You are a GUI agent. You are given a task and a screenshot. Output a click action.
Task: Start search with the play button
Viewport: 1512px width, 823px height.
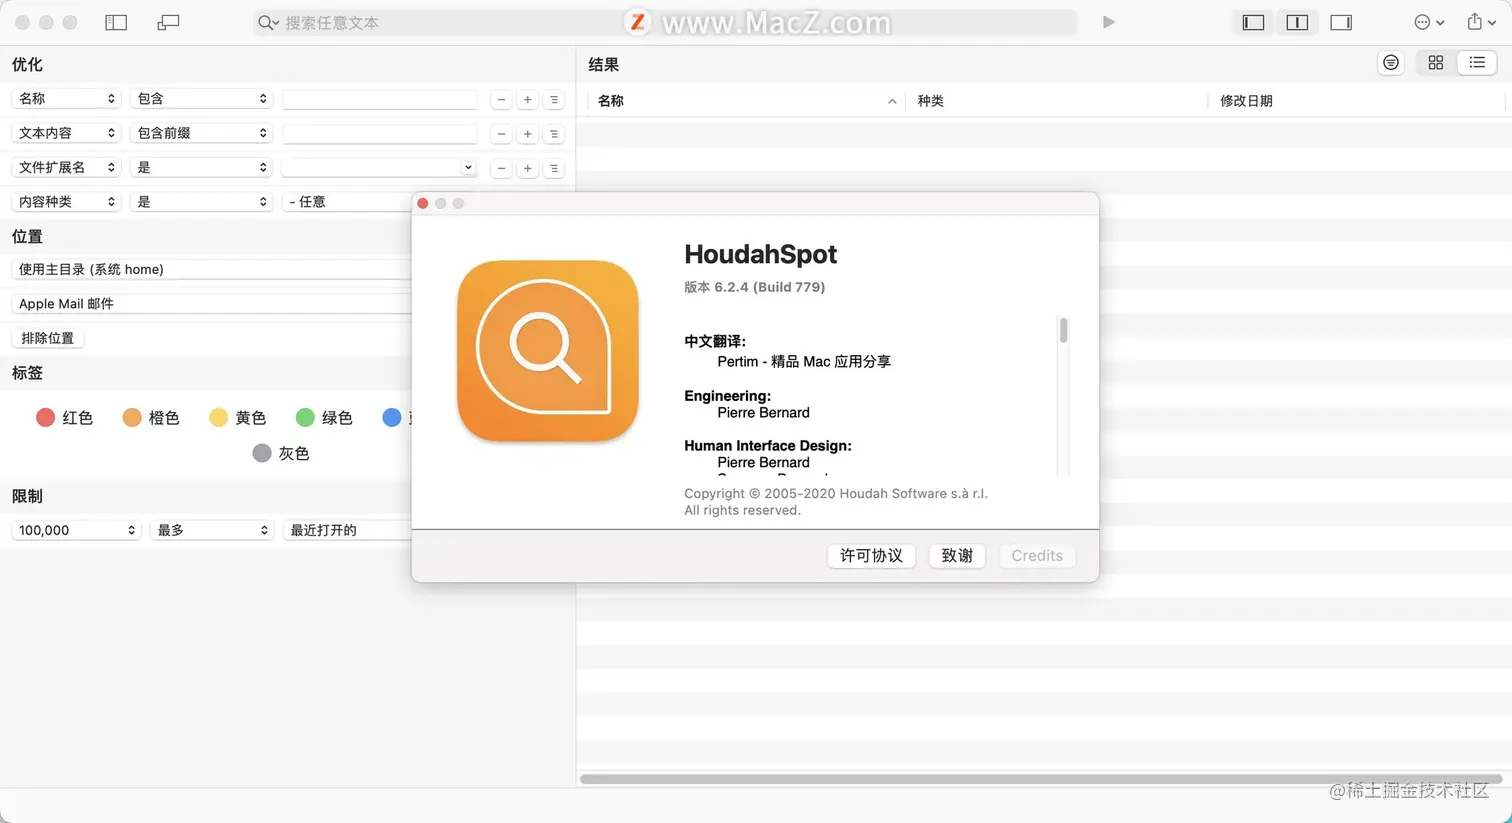[x=1108, y=22]
